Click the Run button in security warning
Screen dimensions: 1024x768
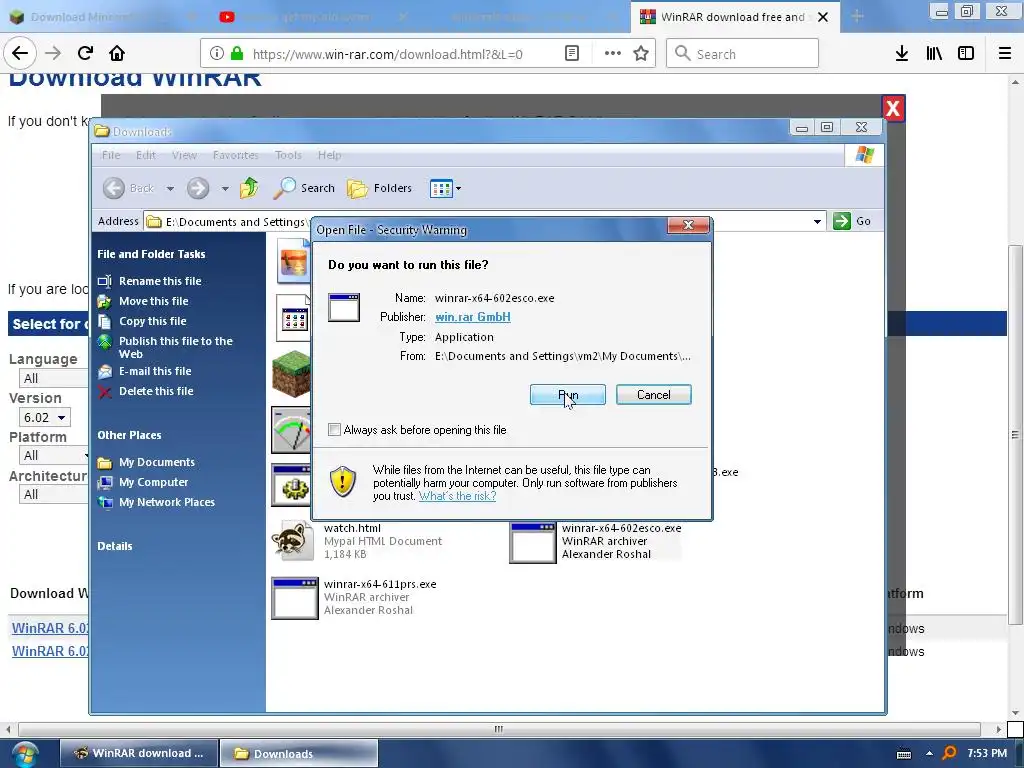click(x=568, y=394)
